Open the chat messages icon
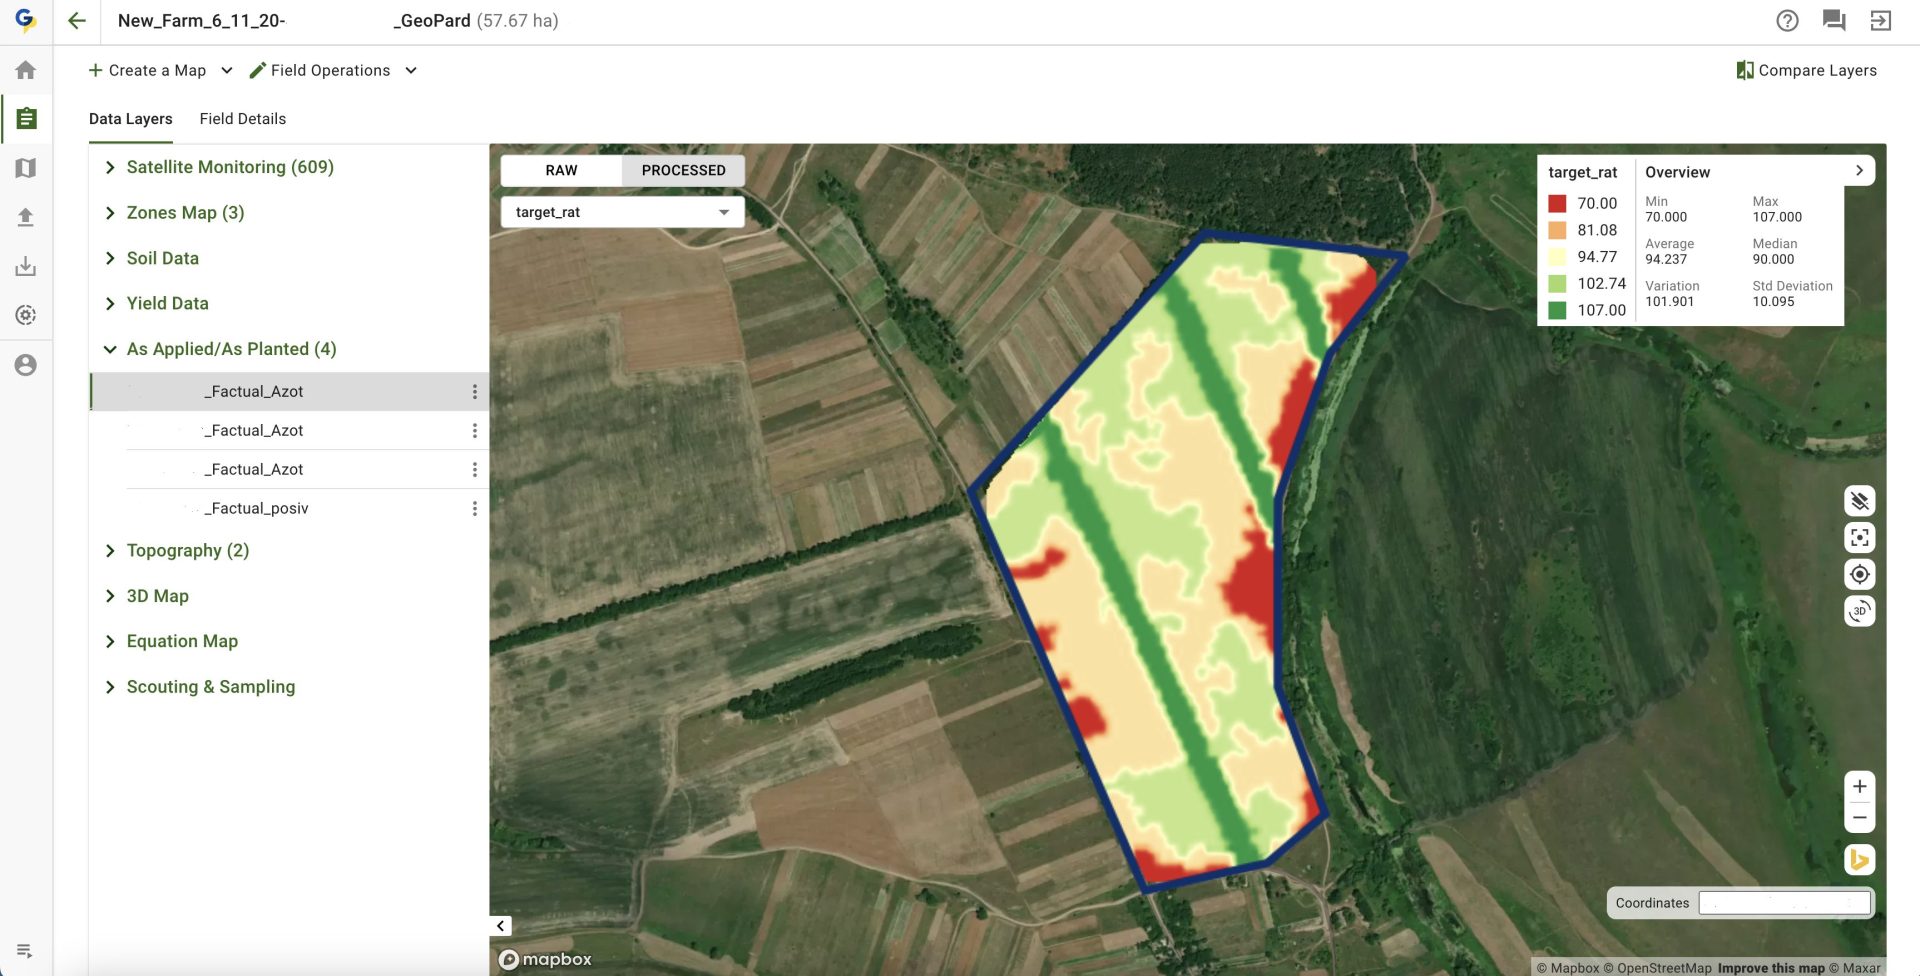 pyautogui.click(x=1834, y=21)
